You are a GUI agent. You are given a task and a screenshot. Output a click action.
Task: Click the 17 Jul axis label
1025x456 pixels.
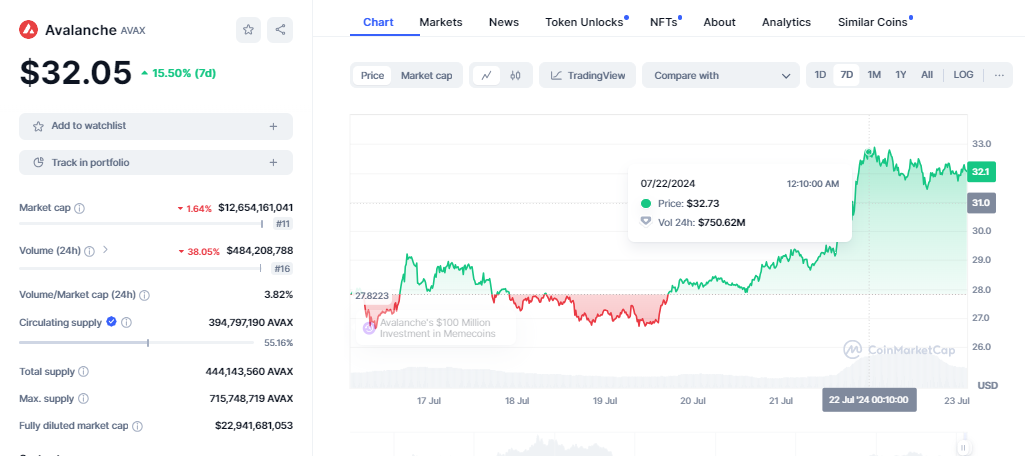click(428, 400)
